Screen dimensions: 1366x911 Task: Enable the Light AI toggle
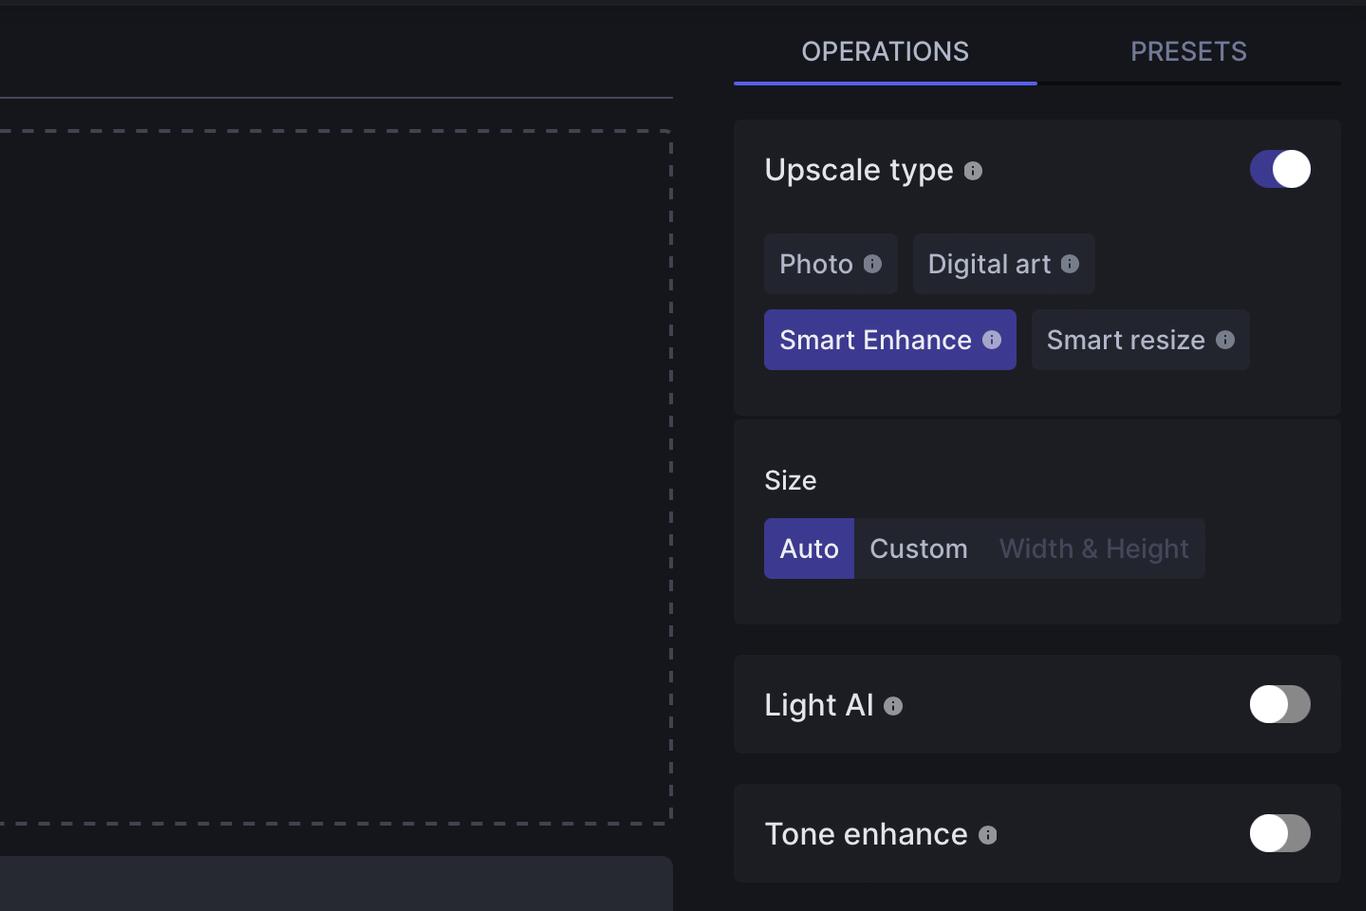[x=1280, y=705]
